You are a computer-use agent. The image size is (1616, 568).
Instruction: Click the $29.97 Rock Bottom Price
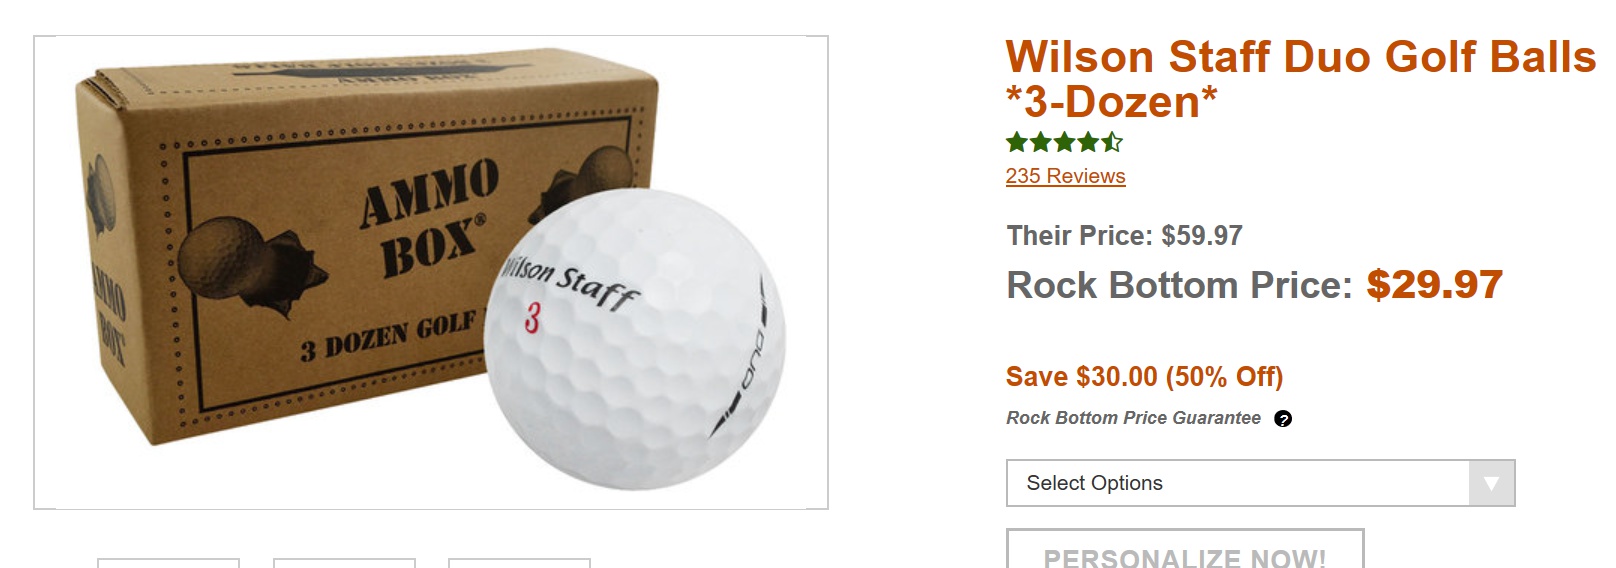pyautogui.click(x=1434, y=285)
